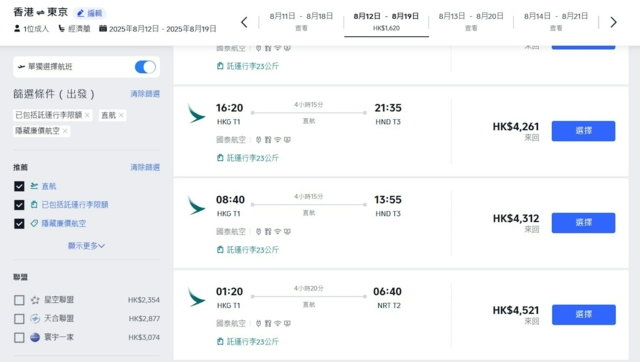Click the travel dates 2025年8月12日 field
The image size is (640, 362).
coord(158,29)
